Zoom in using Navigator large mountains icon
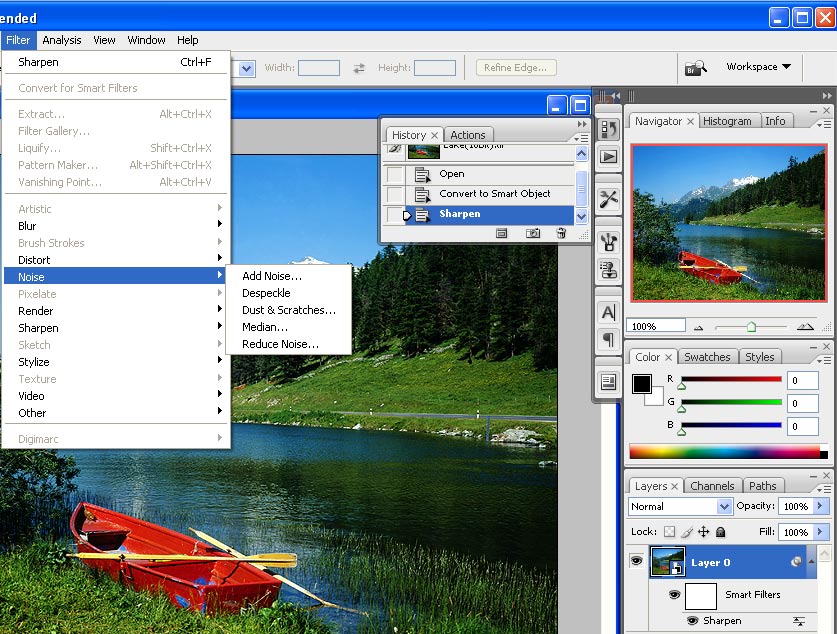The height and width of the screenshot is (634, 837). point(805,327)
